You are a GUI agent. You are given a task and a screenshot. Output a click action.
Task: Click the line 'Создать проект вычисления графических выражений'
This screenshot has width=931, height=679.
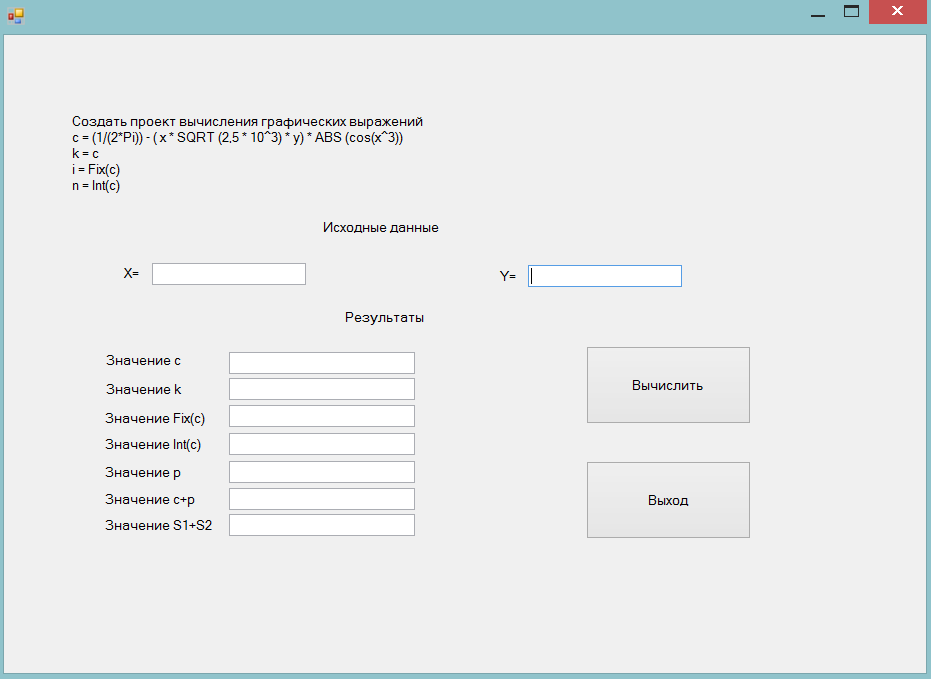248,122
